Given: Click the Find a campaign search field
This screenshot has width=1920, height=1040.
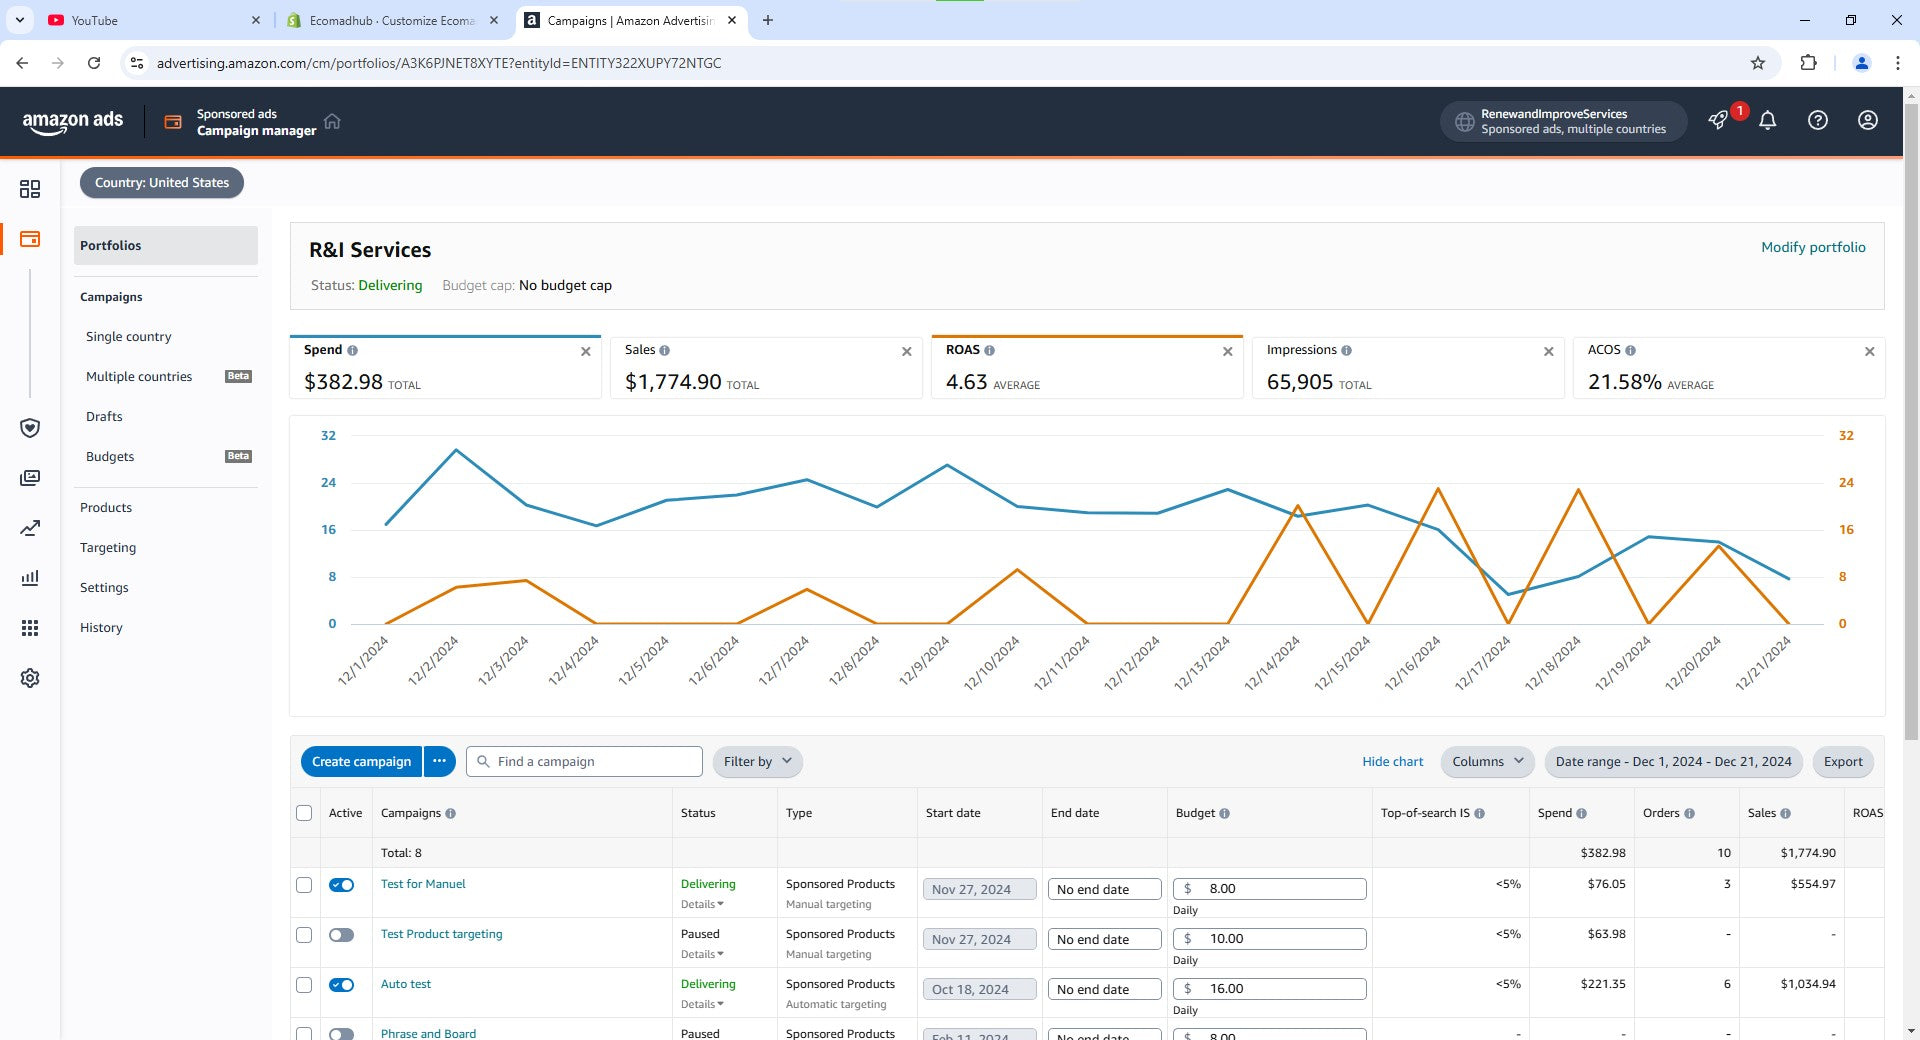Looking at the screenshot, I should pos(585,762).
